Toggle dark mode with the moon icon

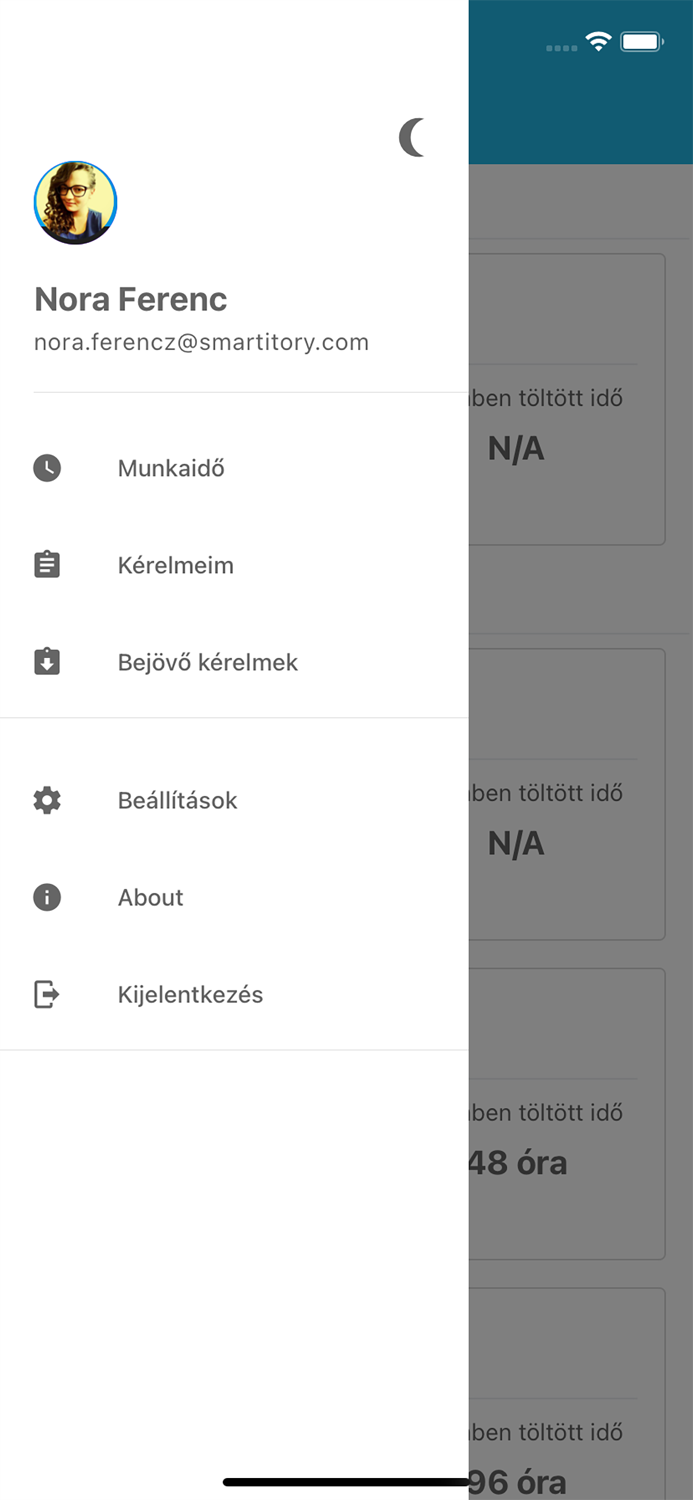pyautogui.click(x=412, y=138)
